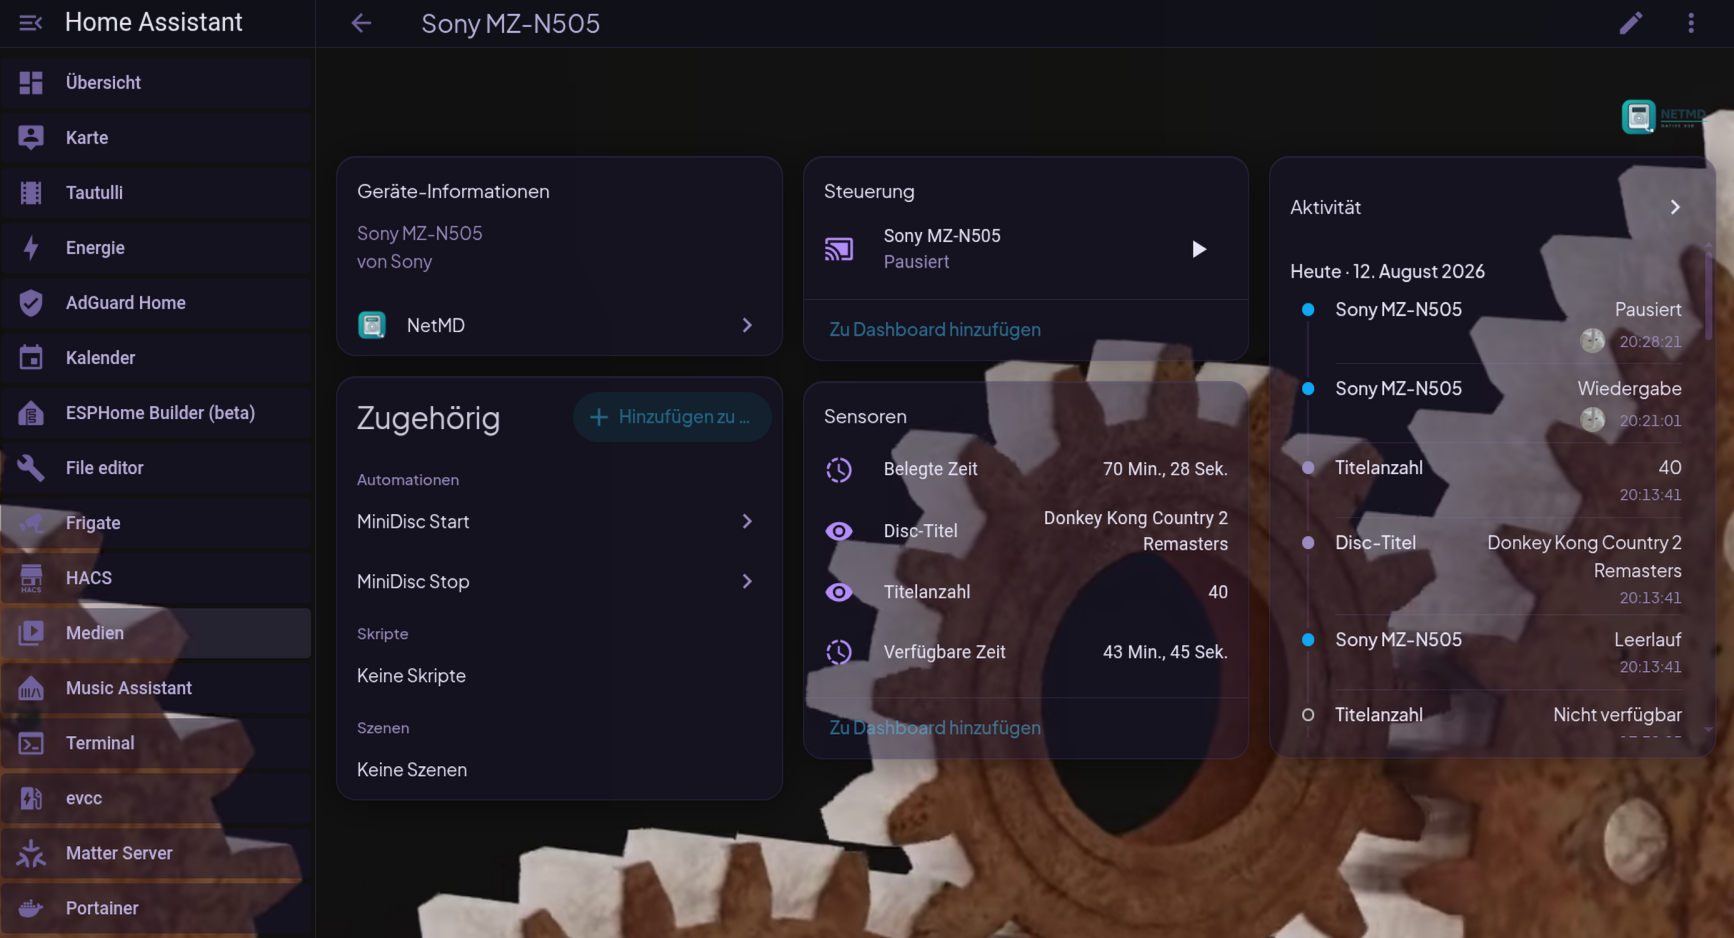Click the Wiedergabe activity entry user avatar
1734x938 pixels.
(x=1593, y=420)
